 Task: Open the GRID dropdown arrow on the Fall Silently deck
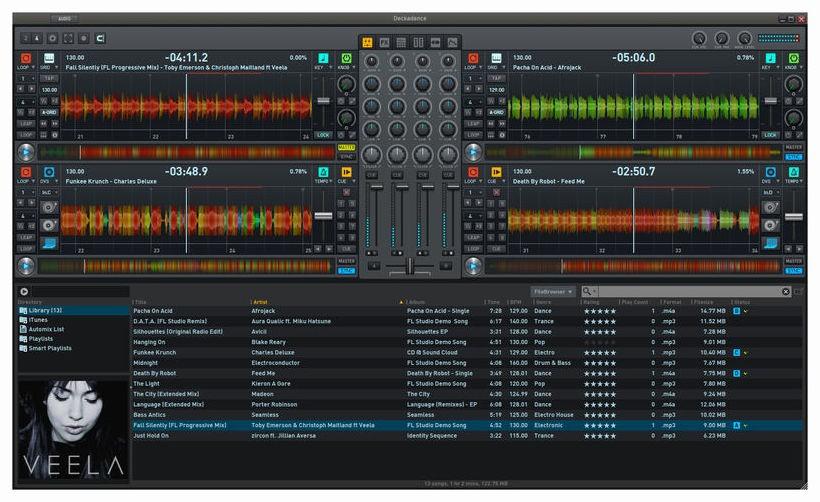coord(56,67)
